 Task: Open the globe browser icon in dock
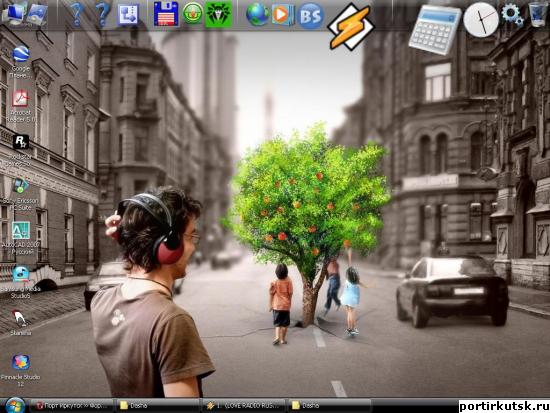coord(258,15)
